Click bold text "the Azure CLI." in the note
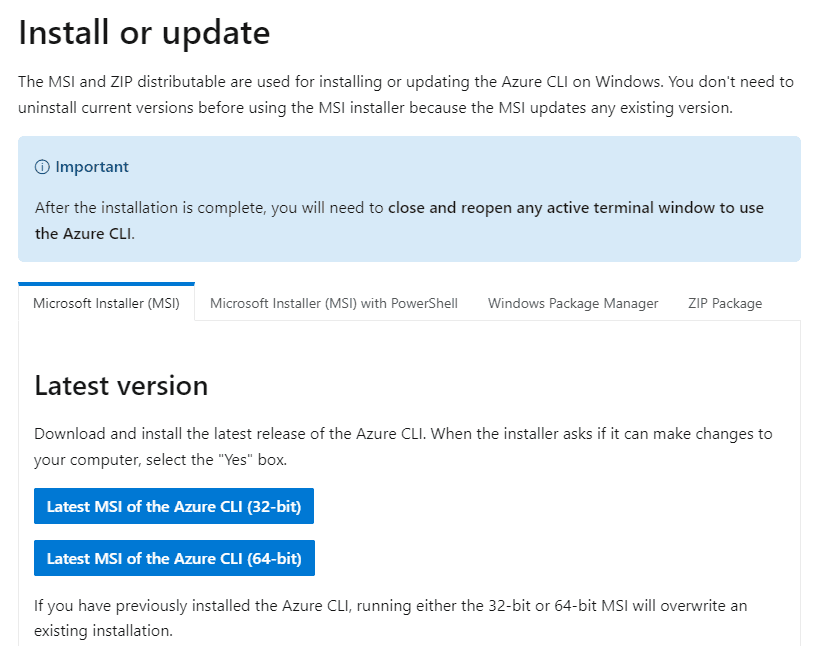Screen dimensions: 826x646 point(84,234)
